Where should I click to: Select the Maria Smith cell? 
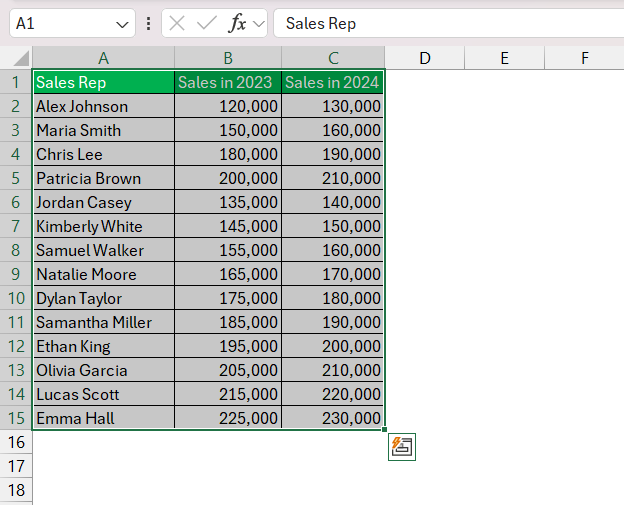click(103, 130)
